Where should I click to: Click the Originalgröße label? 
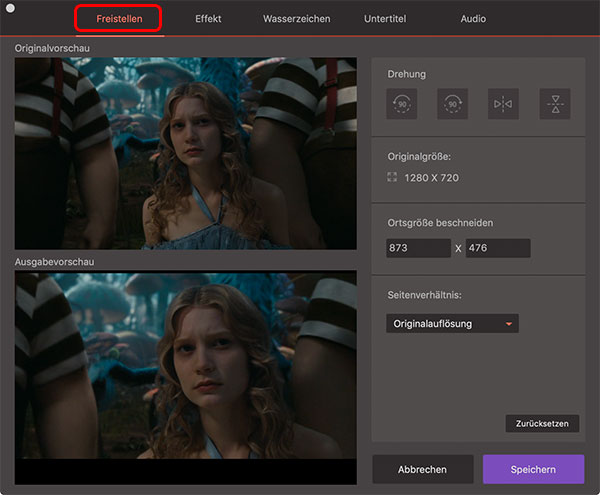click(x=419, y=156)
